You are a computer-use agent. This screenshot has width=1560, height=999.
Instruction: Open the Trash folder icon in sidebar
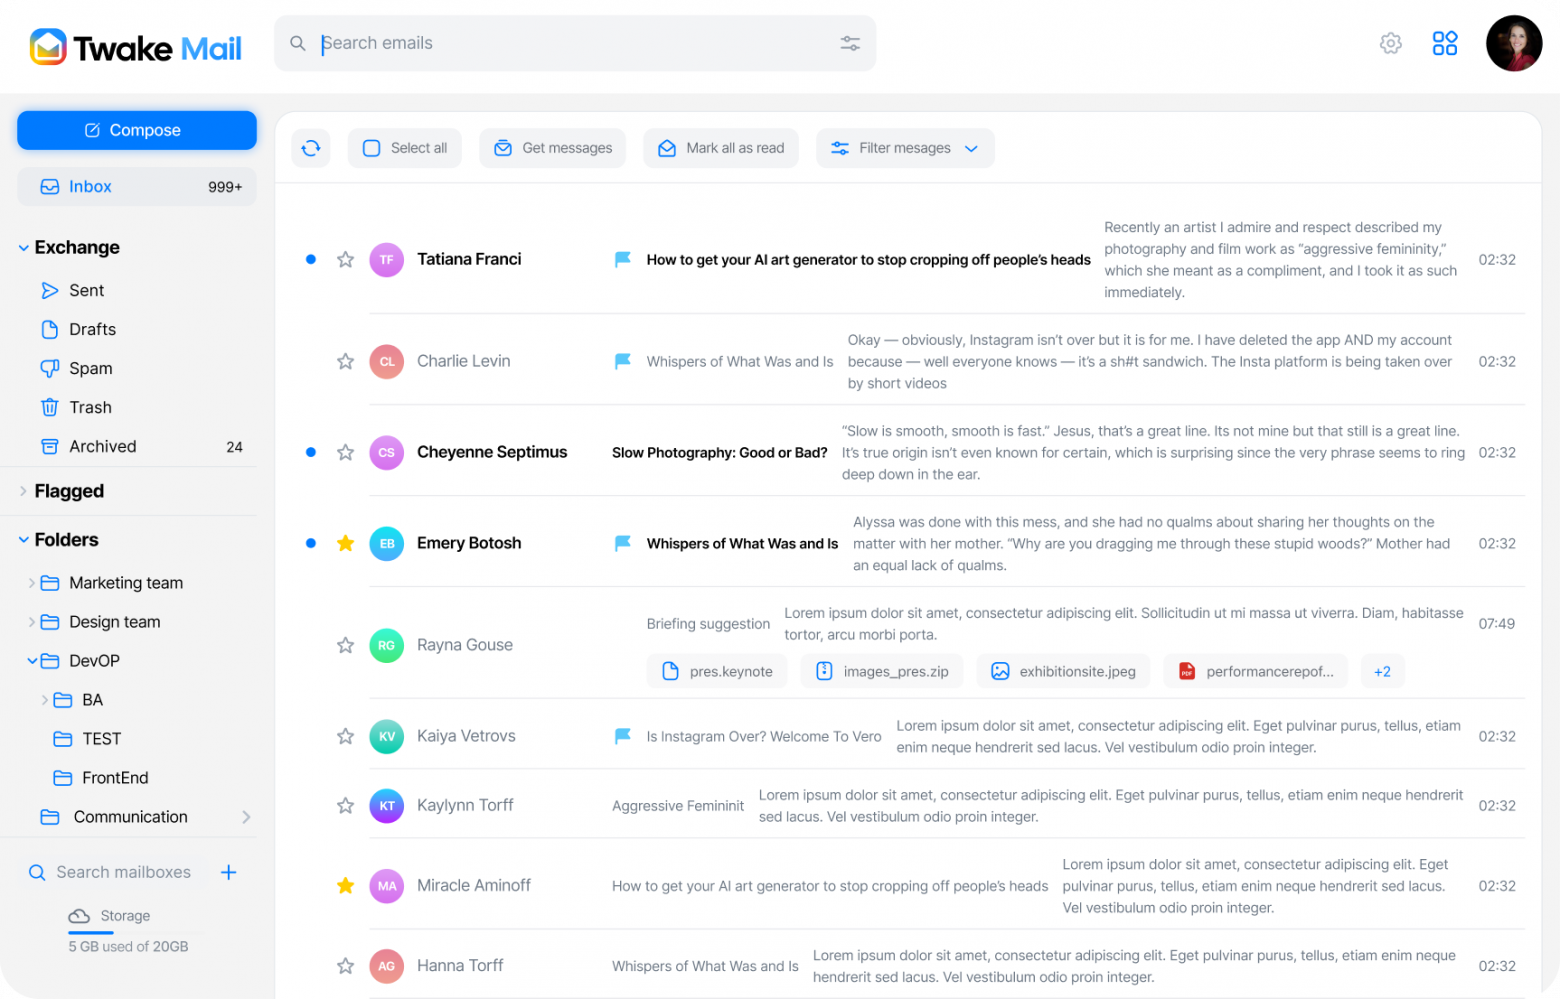click(x=51, y=407)
